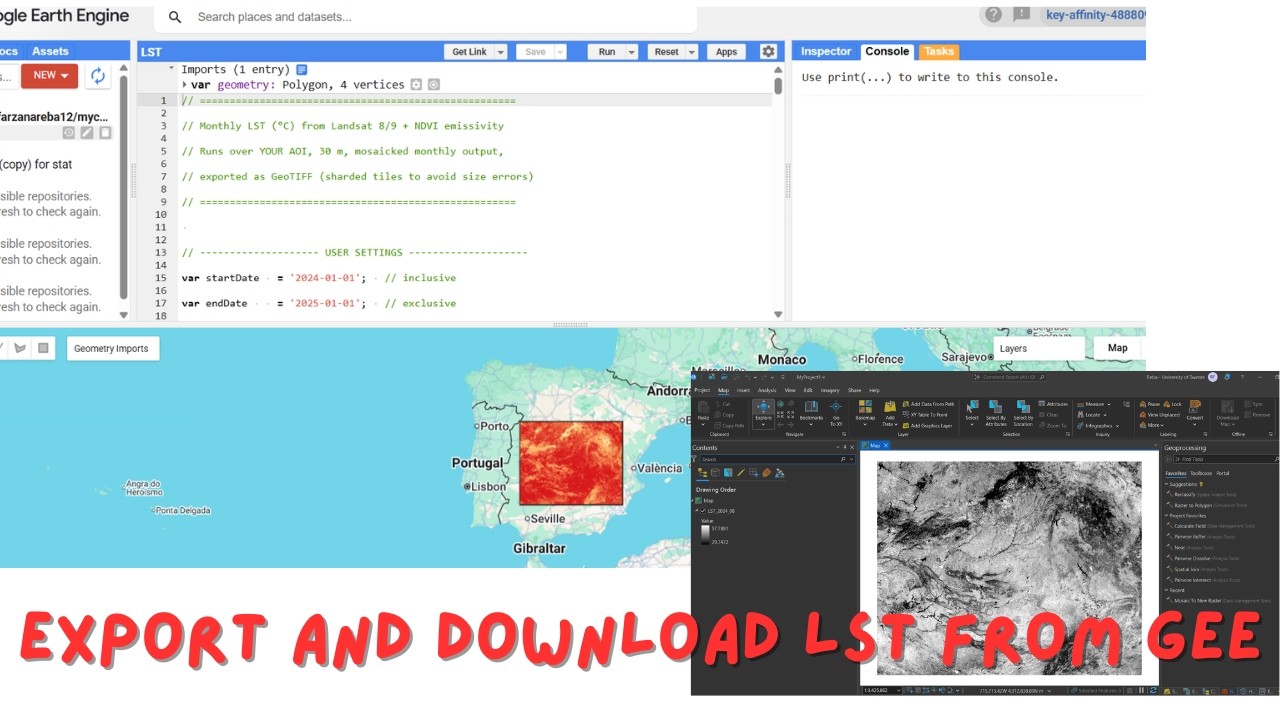This screenshot has height=720, width=1280.
Task: Open the Insert ribbon tab in ArcGIS
Action: (x=743, y=390)
